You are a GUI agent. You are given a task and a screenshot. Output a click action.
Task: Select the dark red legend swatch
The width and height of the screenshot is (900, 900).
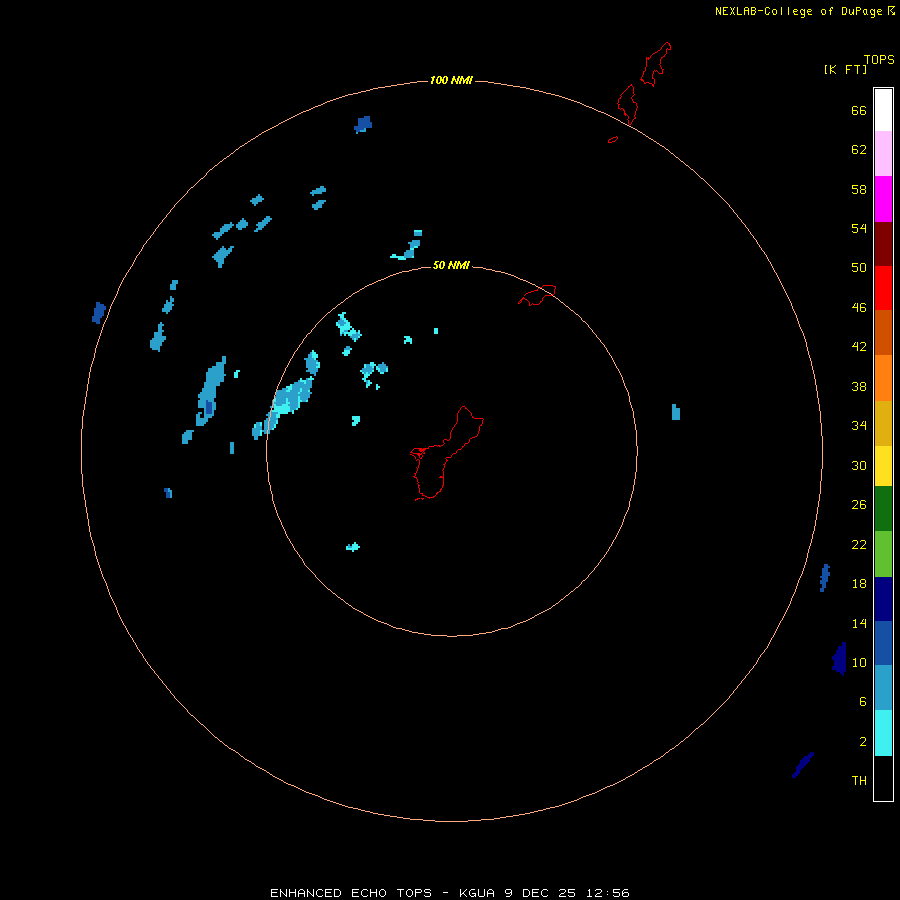[883, 243]
